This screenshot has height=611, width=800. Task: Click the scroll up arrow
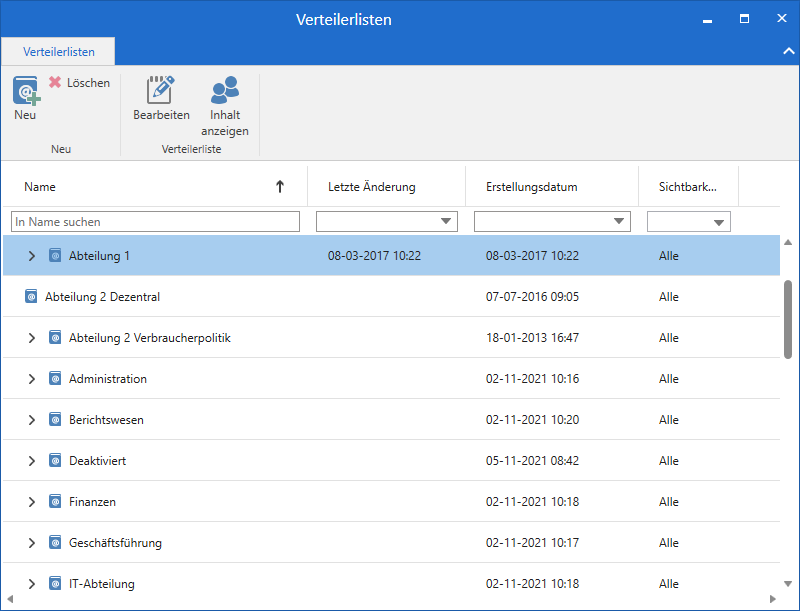(x=788, y=242)
